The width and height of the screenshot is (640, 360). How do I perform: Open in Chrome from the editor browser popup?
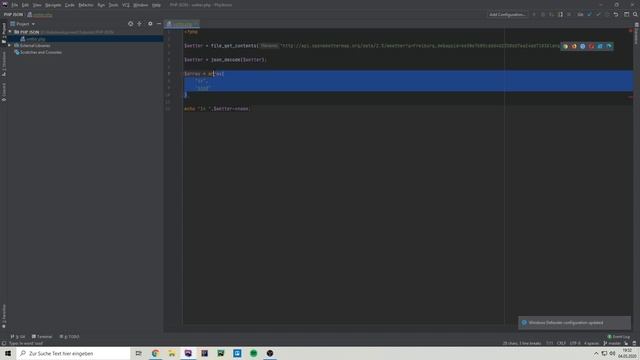(565, 46)
